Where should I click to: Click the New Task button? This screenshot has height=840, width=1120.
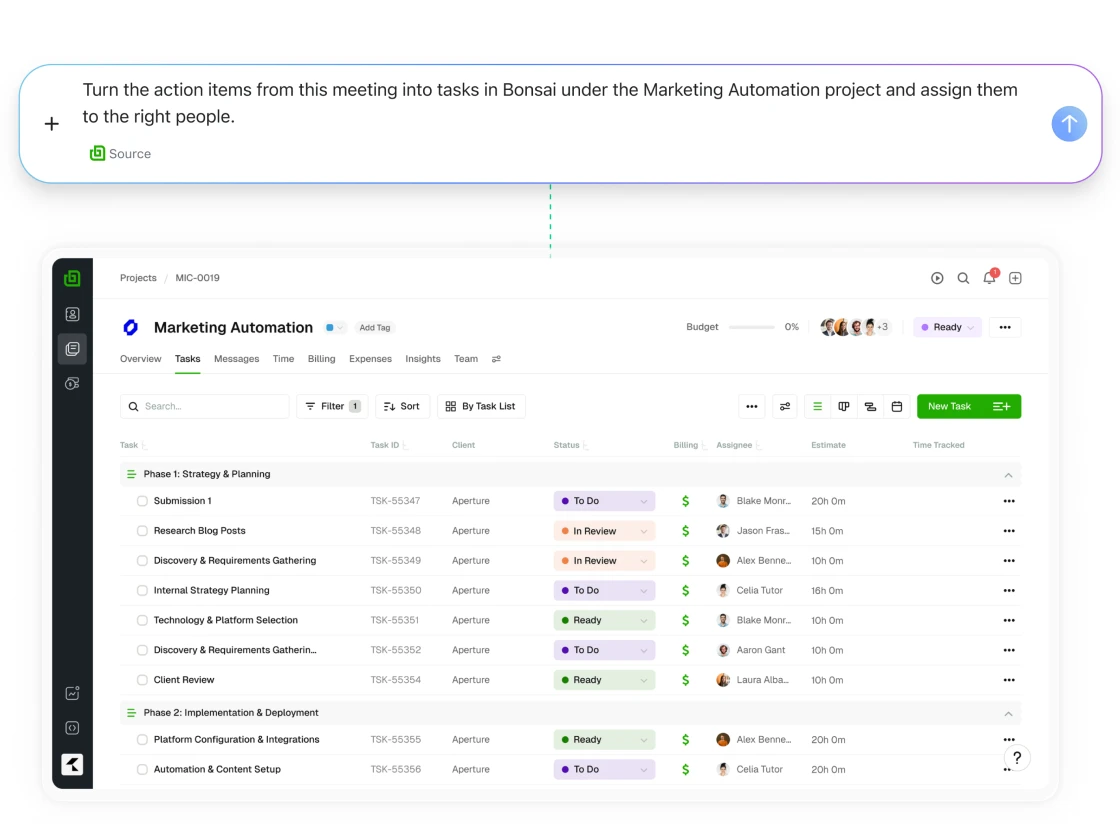click(949, 406)
